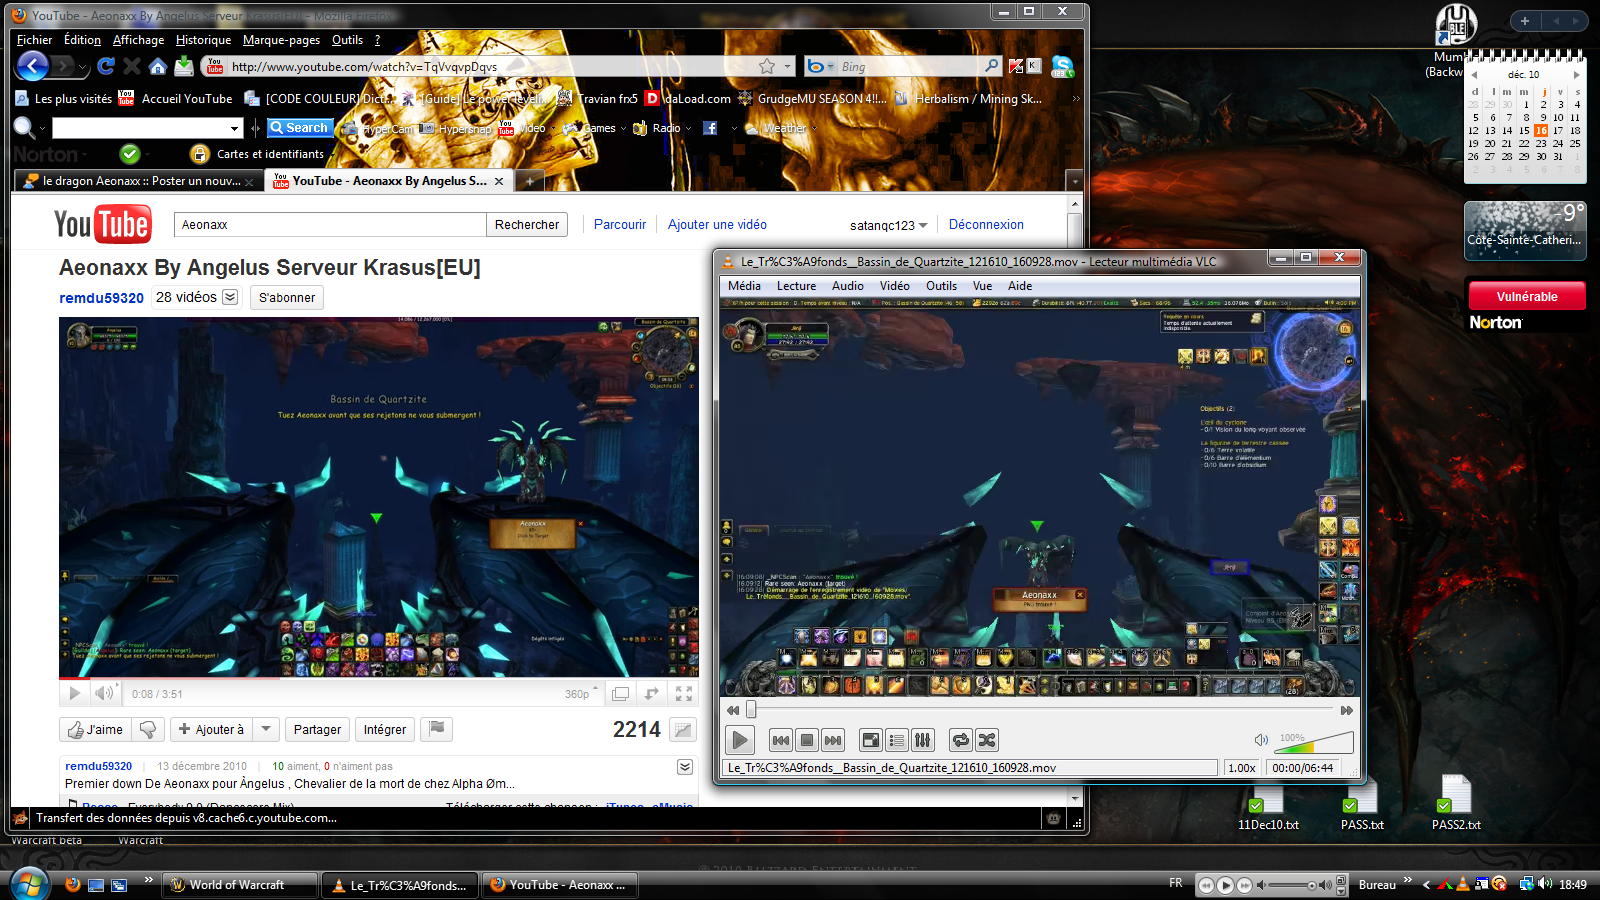This screenshot has height=900, width=1600.
Task: Skip to next media in VLC
Action: [833, 740]
